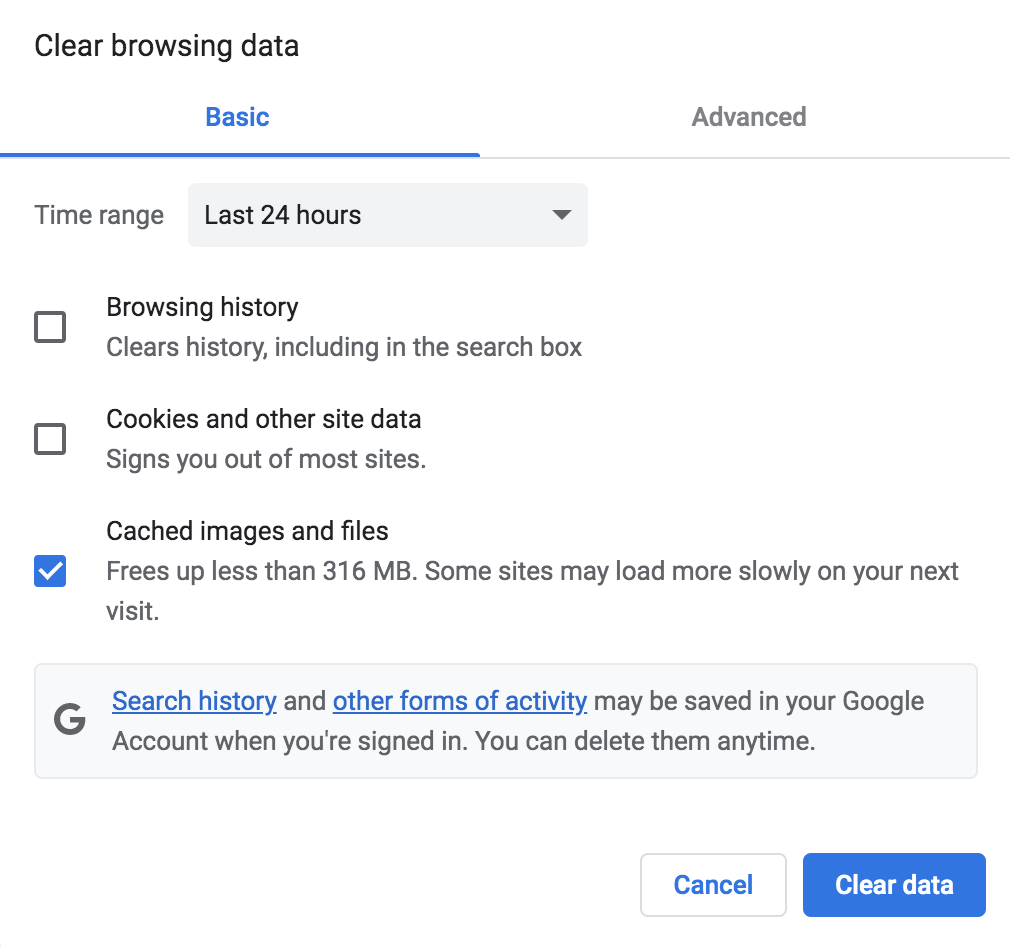Check Cookies and other site data

pos(49,439)
